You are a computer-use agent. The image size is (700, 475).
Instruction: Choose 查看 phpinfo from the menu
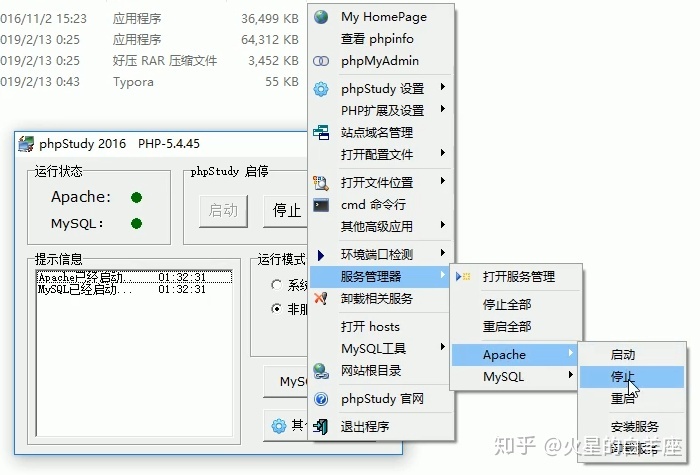(x=381, y=39)
